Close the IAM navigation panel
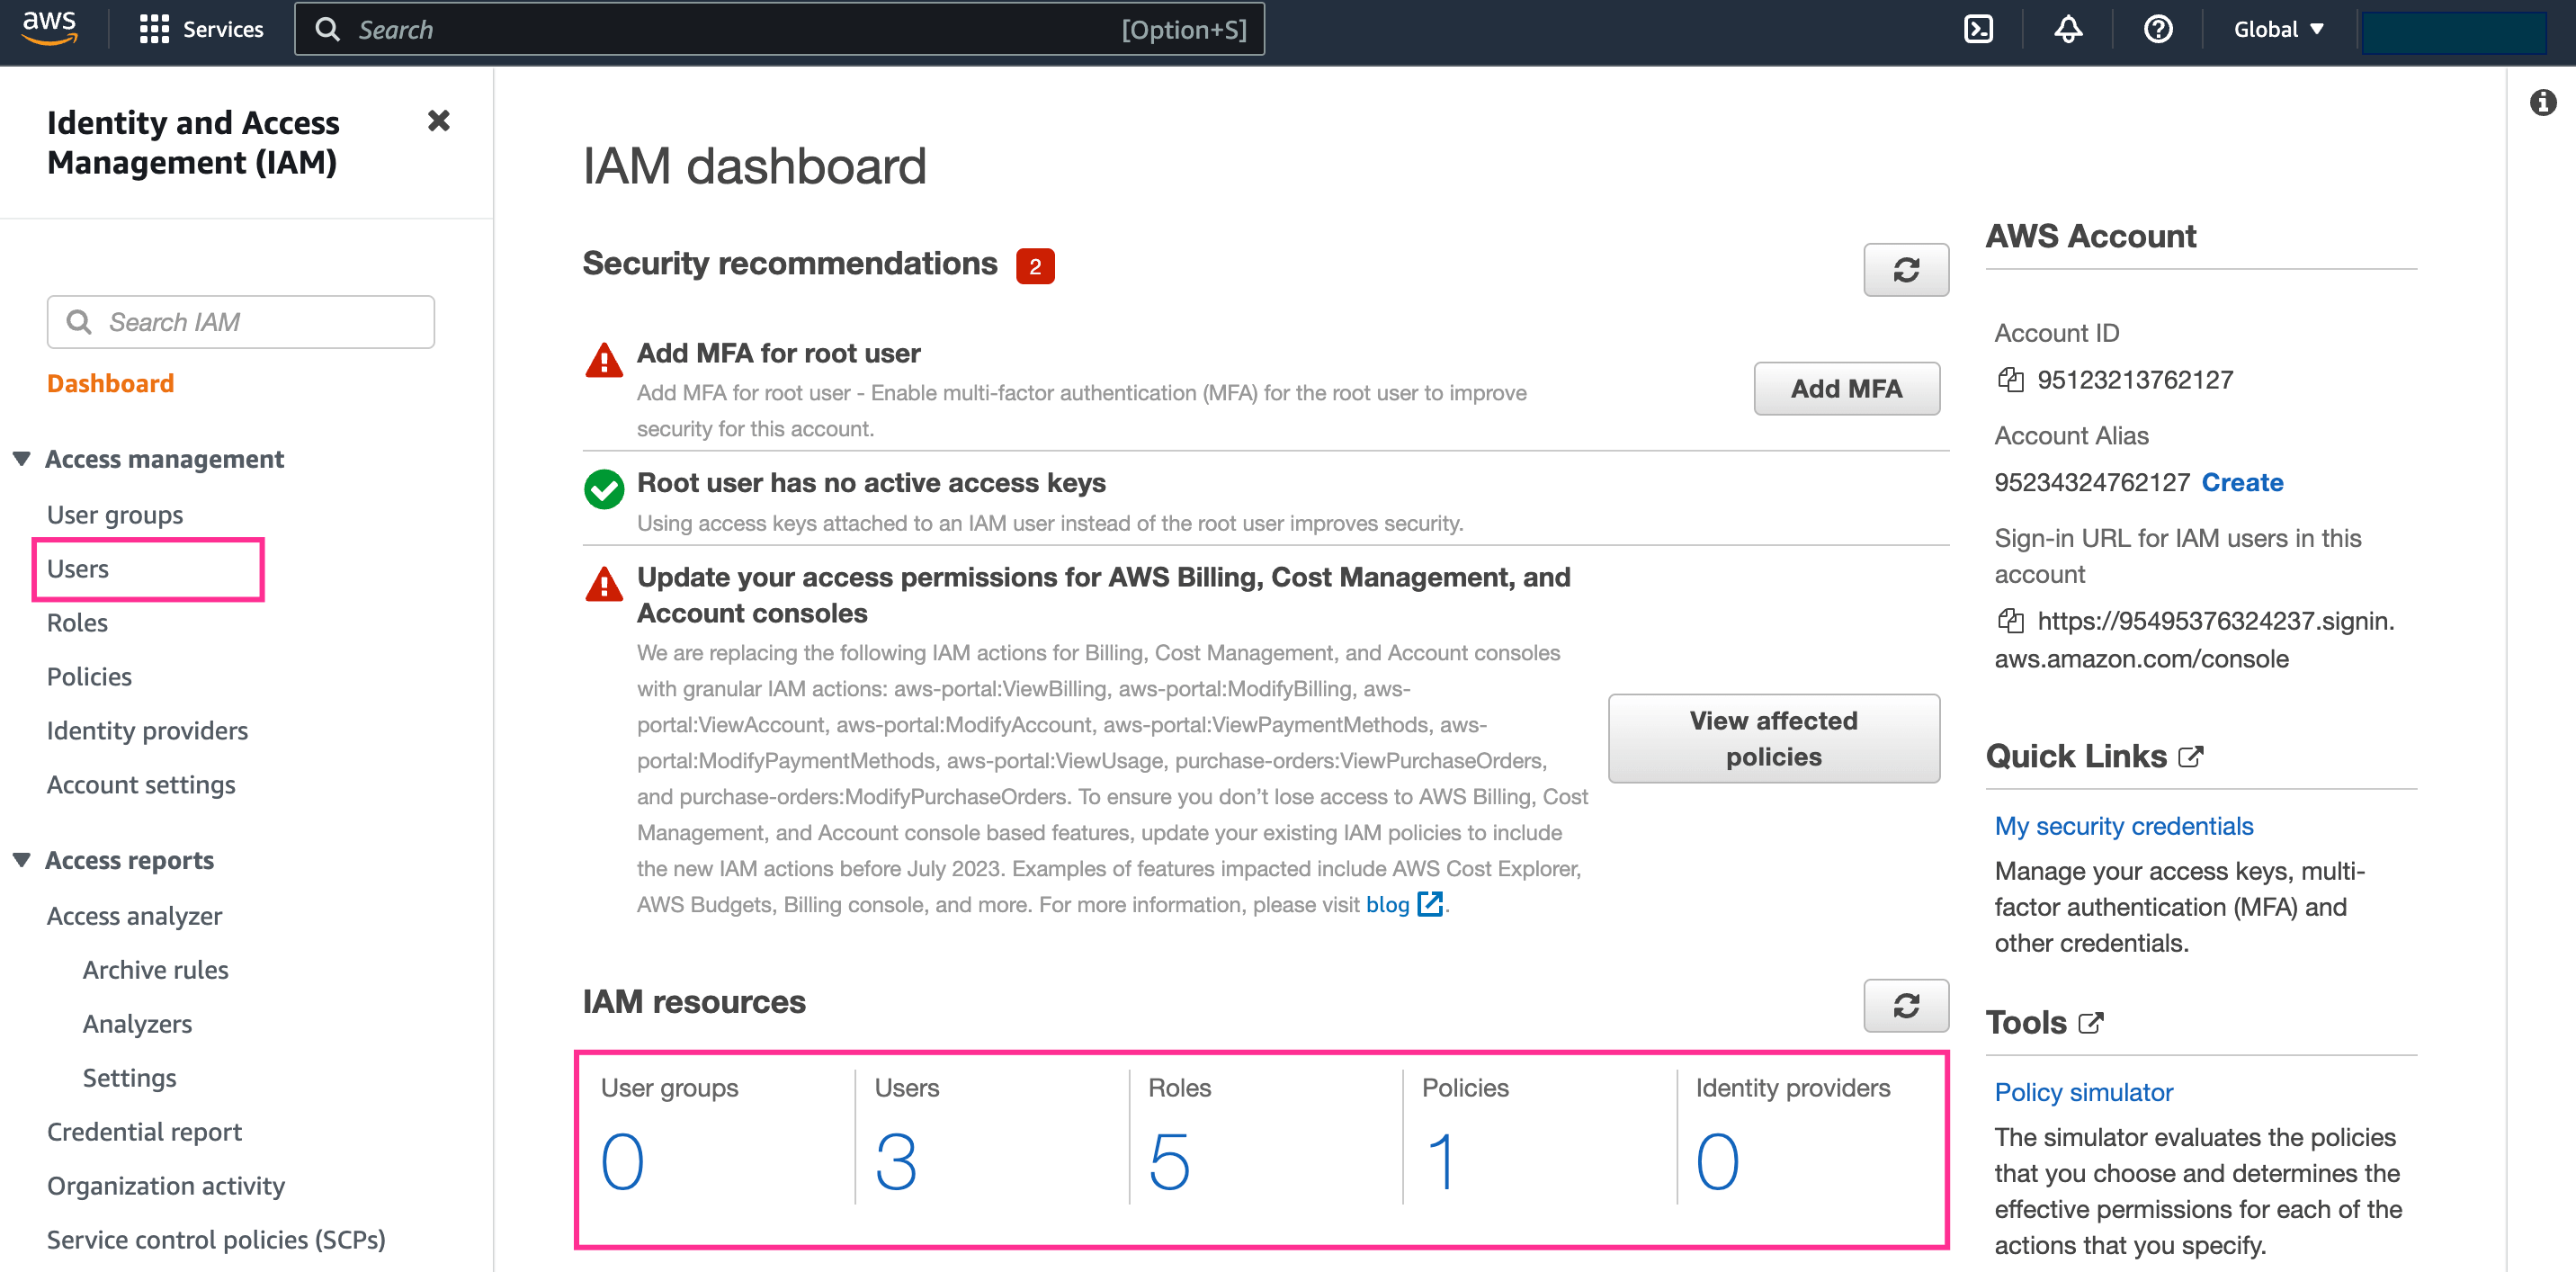This screenshot has height=1272, width=2576. click(x=438, y=121)
